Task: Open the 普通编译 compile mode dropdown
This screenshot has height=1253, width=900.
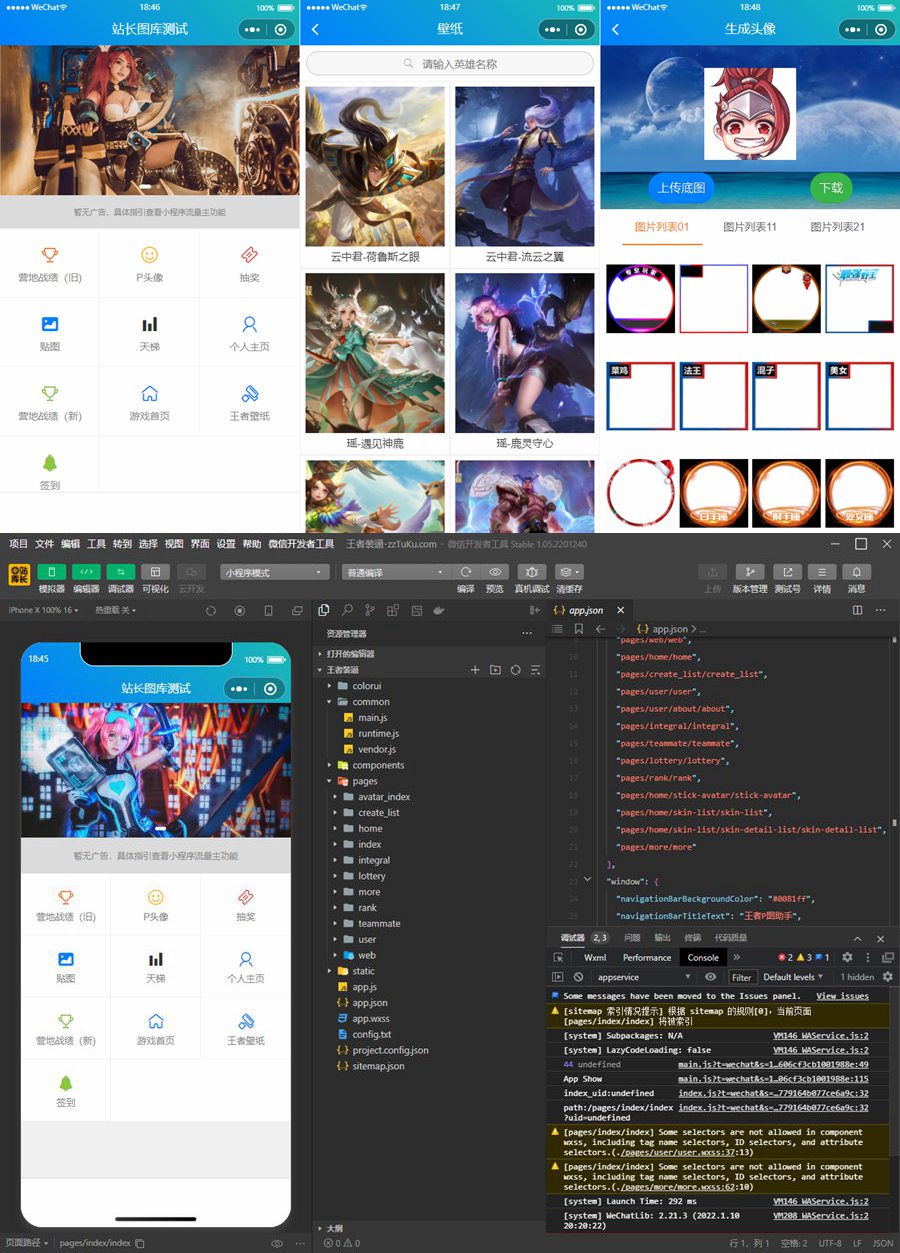Action: click(395, 573)
